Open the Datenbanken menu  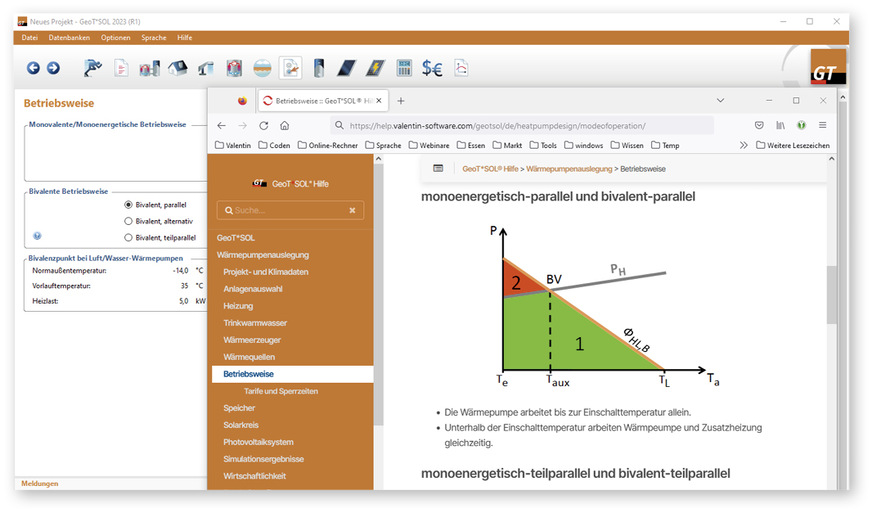click(x=68, y=37)
